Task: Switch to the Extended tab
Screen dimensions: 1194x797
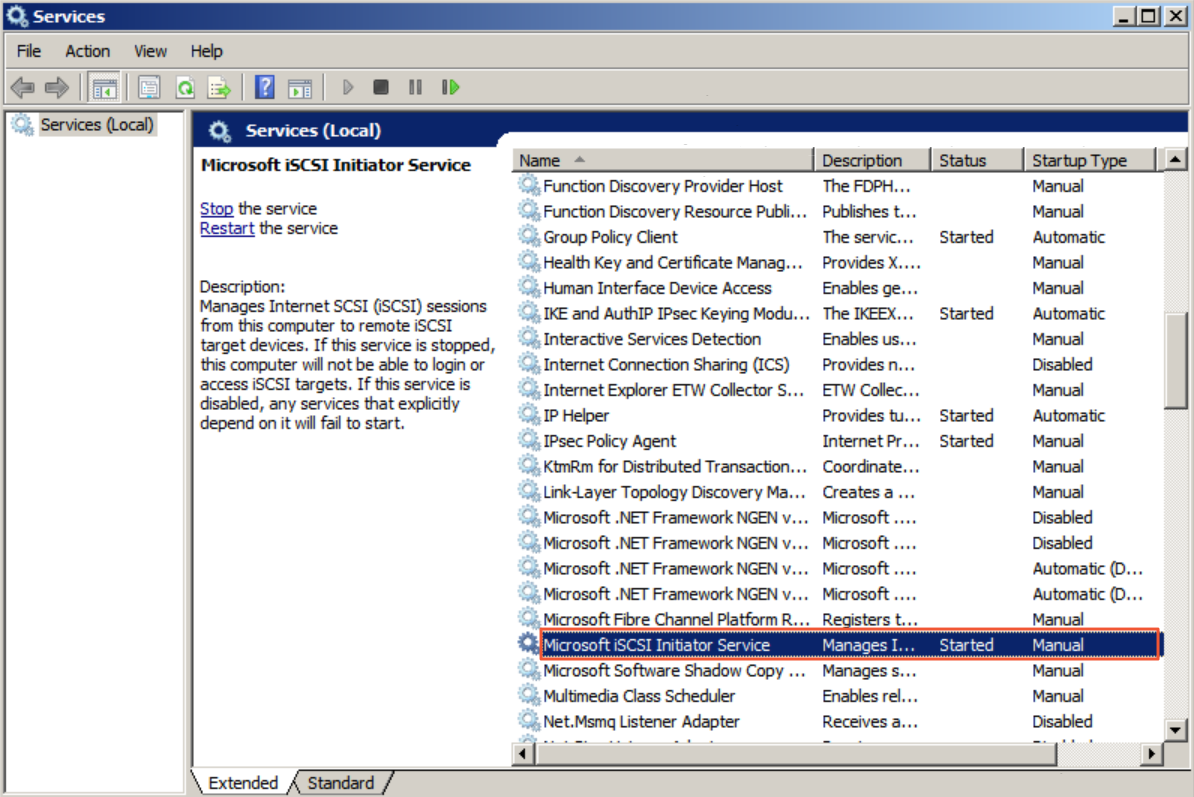Action: click(243, 783)
